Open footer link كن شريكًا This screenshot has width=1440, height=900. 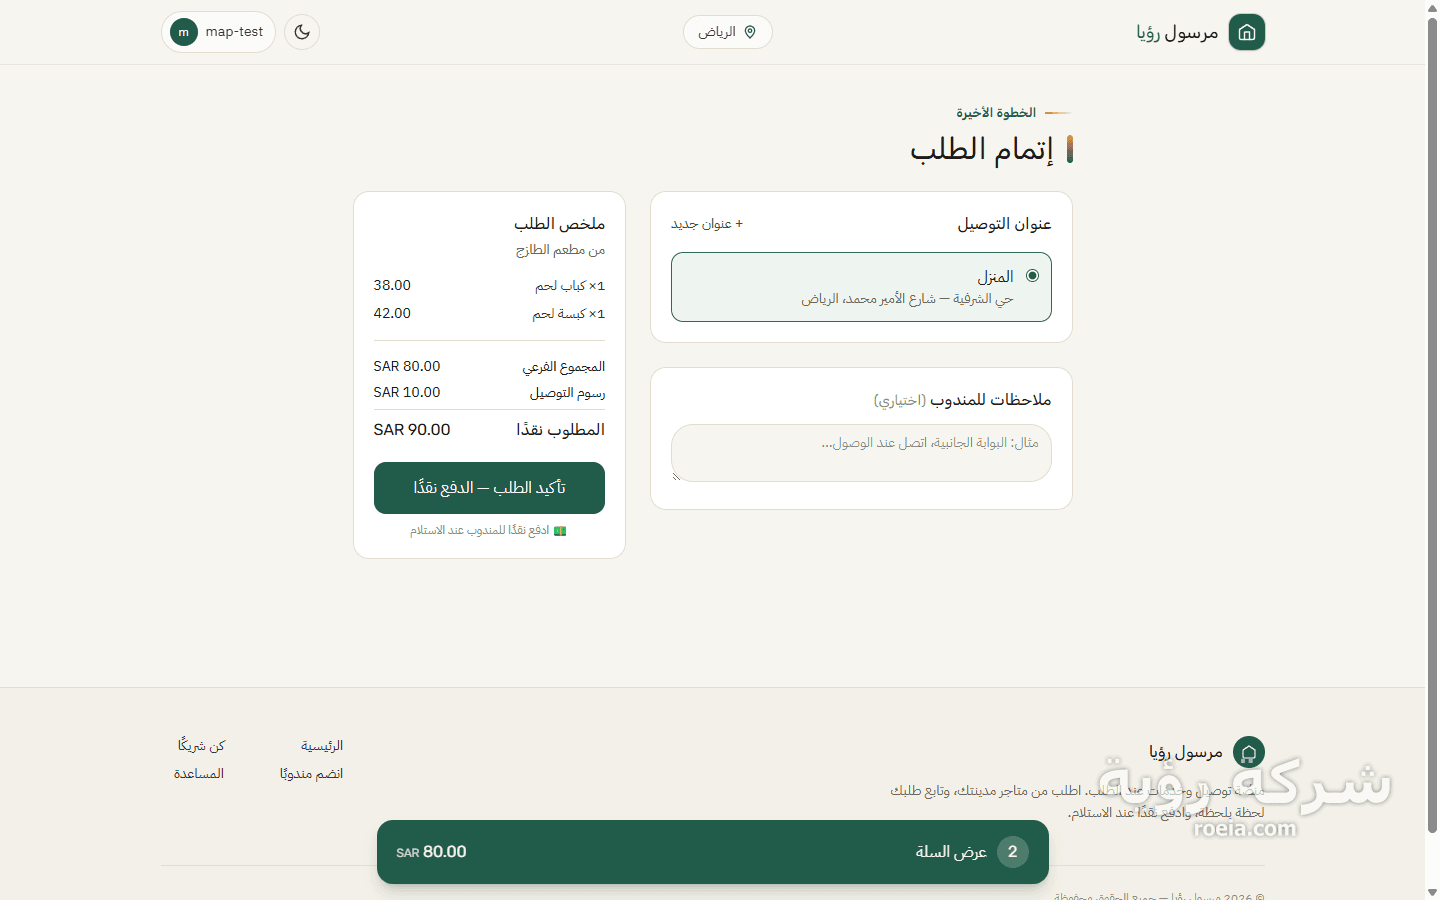point(201,746)
